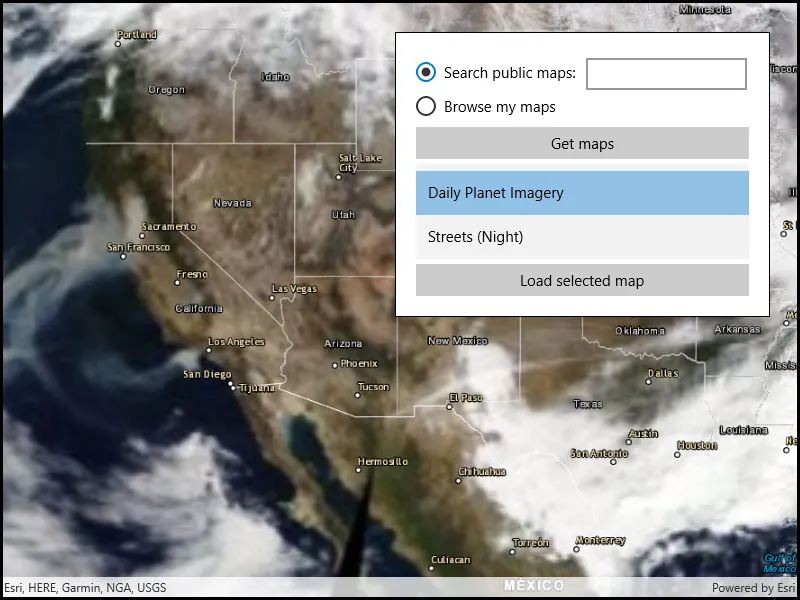
Task: Click the California state label
Action: pos(199,309)
